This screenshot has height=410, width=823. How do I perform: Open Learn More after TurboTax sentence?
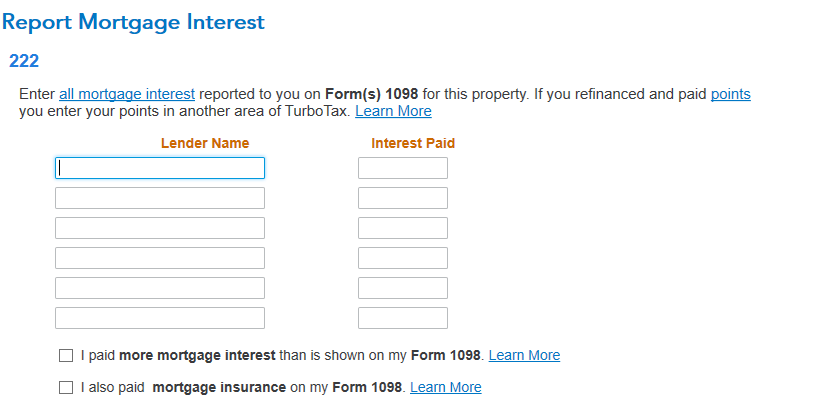click(393, 111)
